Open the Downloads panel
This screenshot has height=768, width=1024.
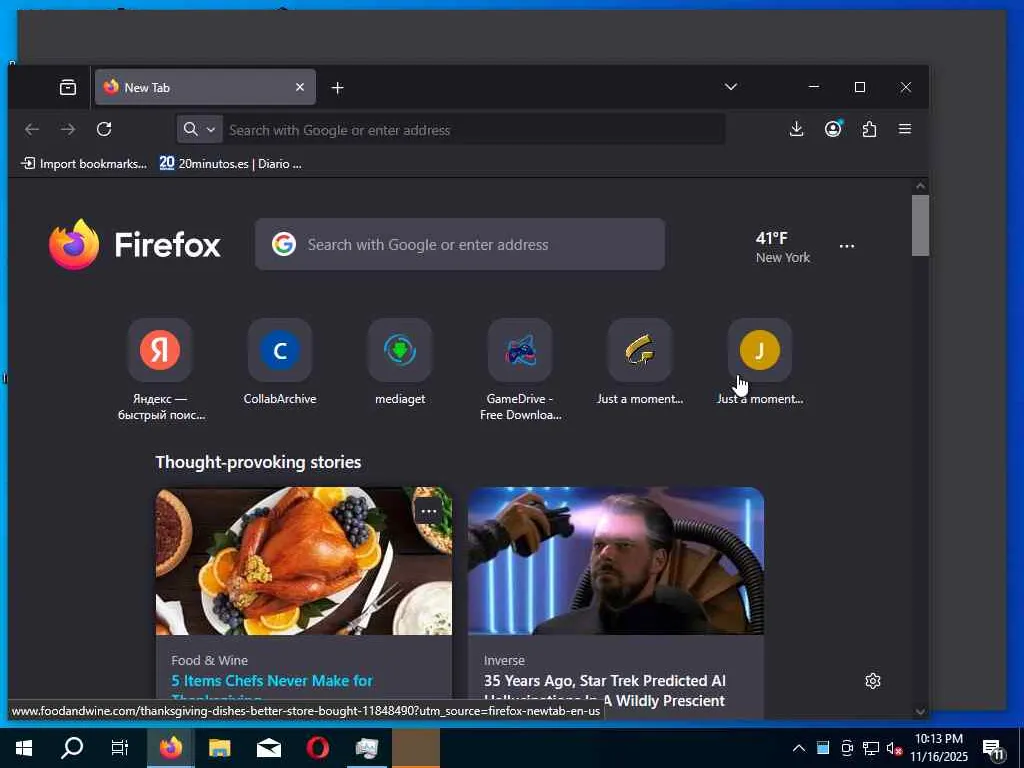pos(796,129)
